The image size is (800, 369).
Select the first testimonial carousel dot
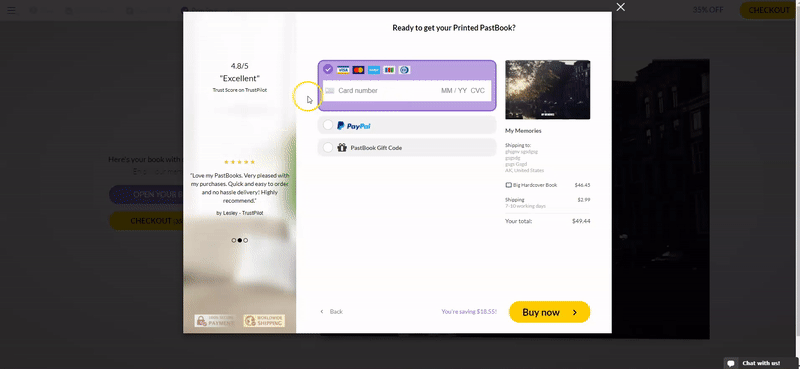pyautogui.click(x=234, y=240)
